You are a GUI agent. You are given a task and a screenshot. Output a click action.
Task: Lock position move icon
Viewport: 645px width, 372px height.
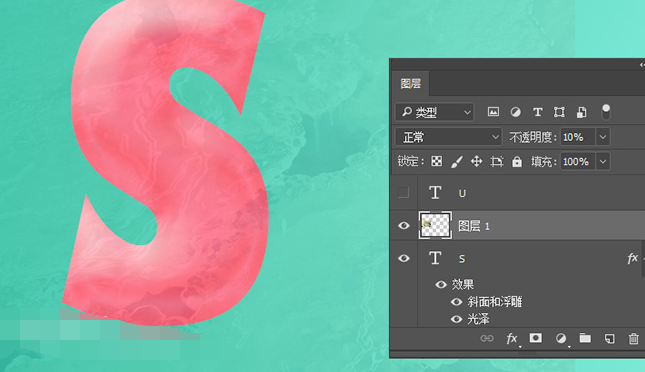coord(476,161)
